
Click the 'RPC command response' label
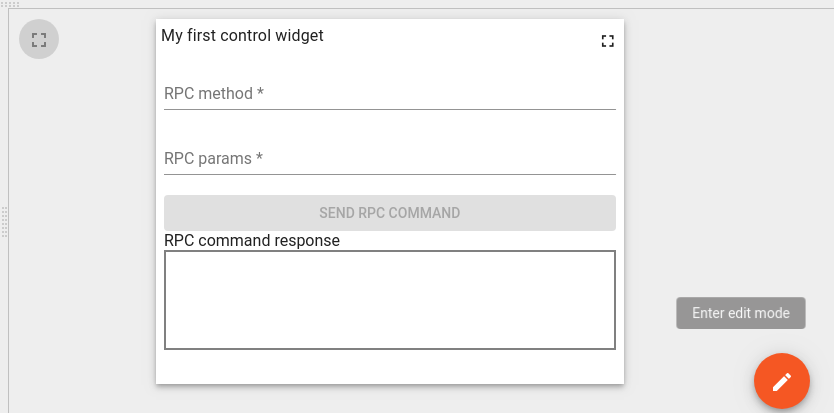[252, 241]
